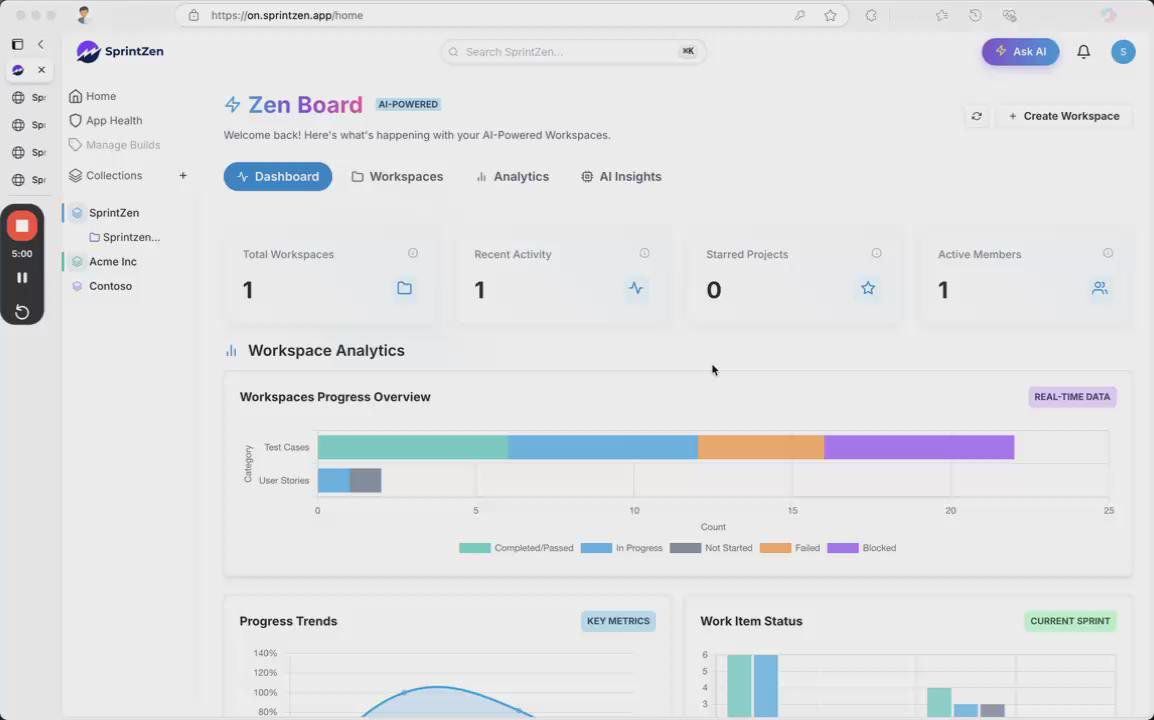The image size is (1154, 720).
Task: Click the purple Blocked segment of Test Cases bar
Action: [919, 447]
